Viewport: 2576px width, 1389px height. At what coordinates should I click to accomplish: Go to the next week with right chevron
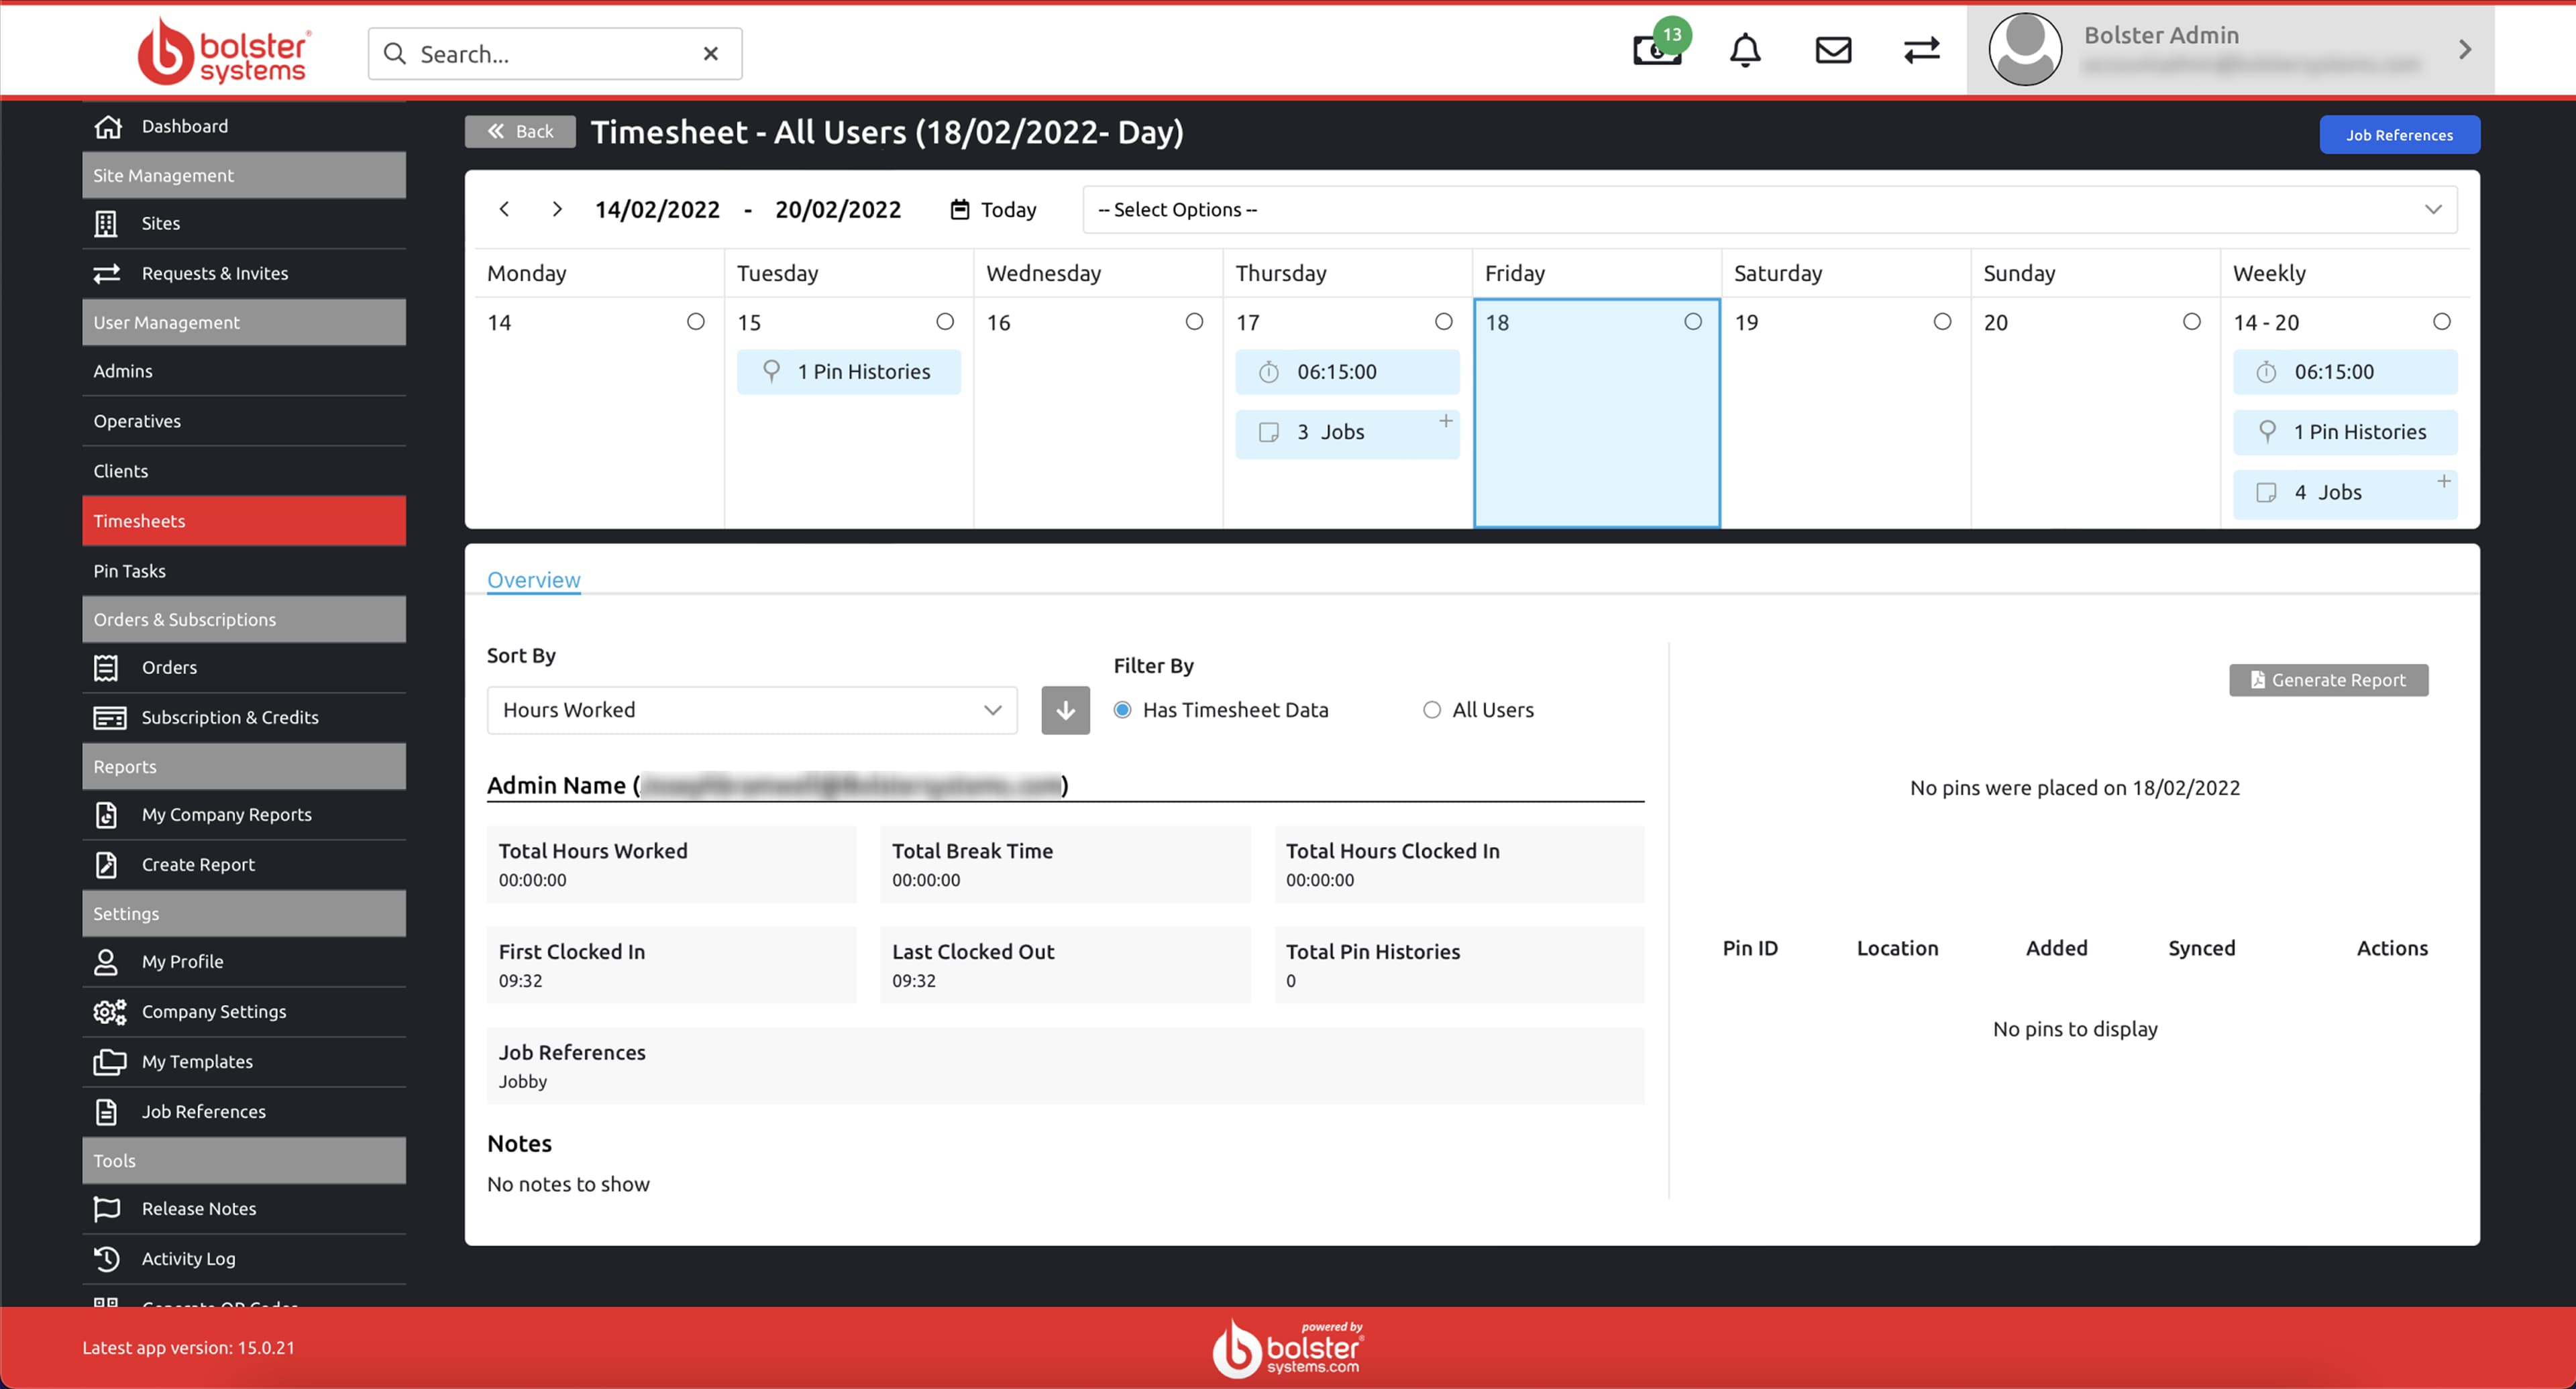[557, 209]
